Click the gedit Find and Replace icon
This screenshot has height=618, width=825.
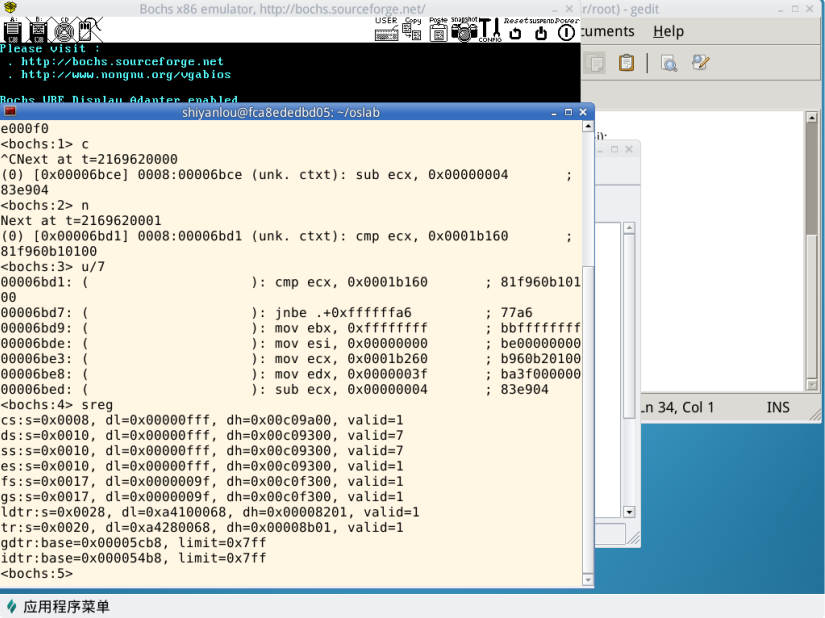(699, 63)
